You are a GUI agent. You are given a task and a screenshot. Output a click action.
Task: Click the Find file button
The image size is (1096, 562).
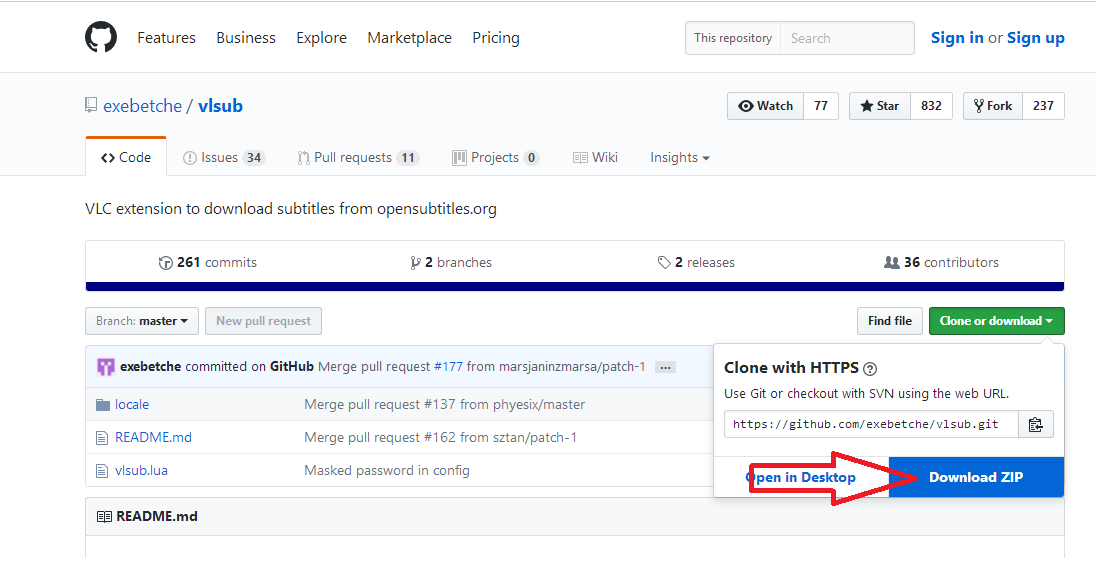(890, 322)
